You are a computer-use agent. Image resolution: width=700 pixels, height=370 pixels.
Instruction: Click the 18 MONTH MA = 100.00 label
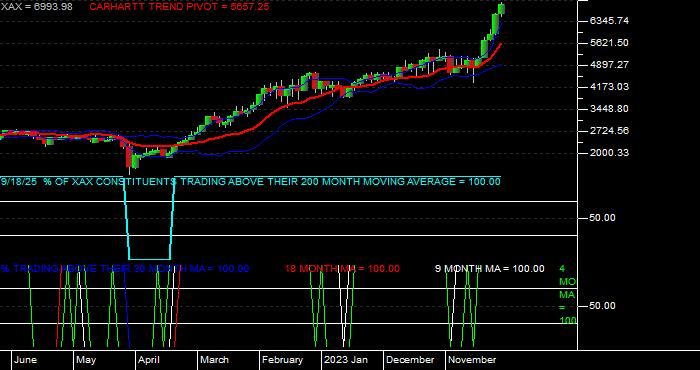point(342,269)
